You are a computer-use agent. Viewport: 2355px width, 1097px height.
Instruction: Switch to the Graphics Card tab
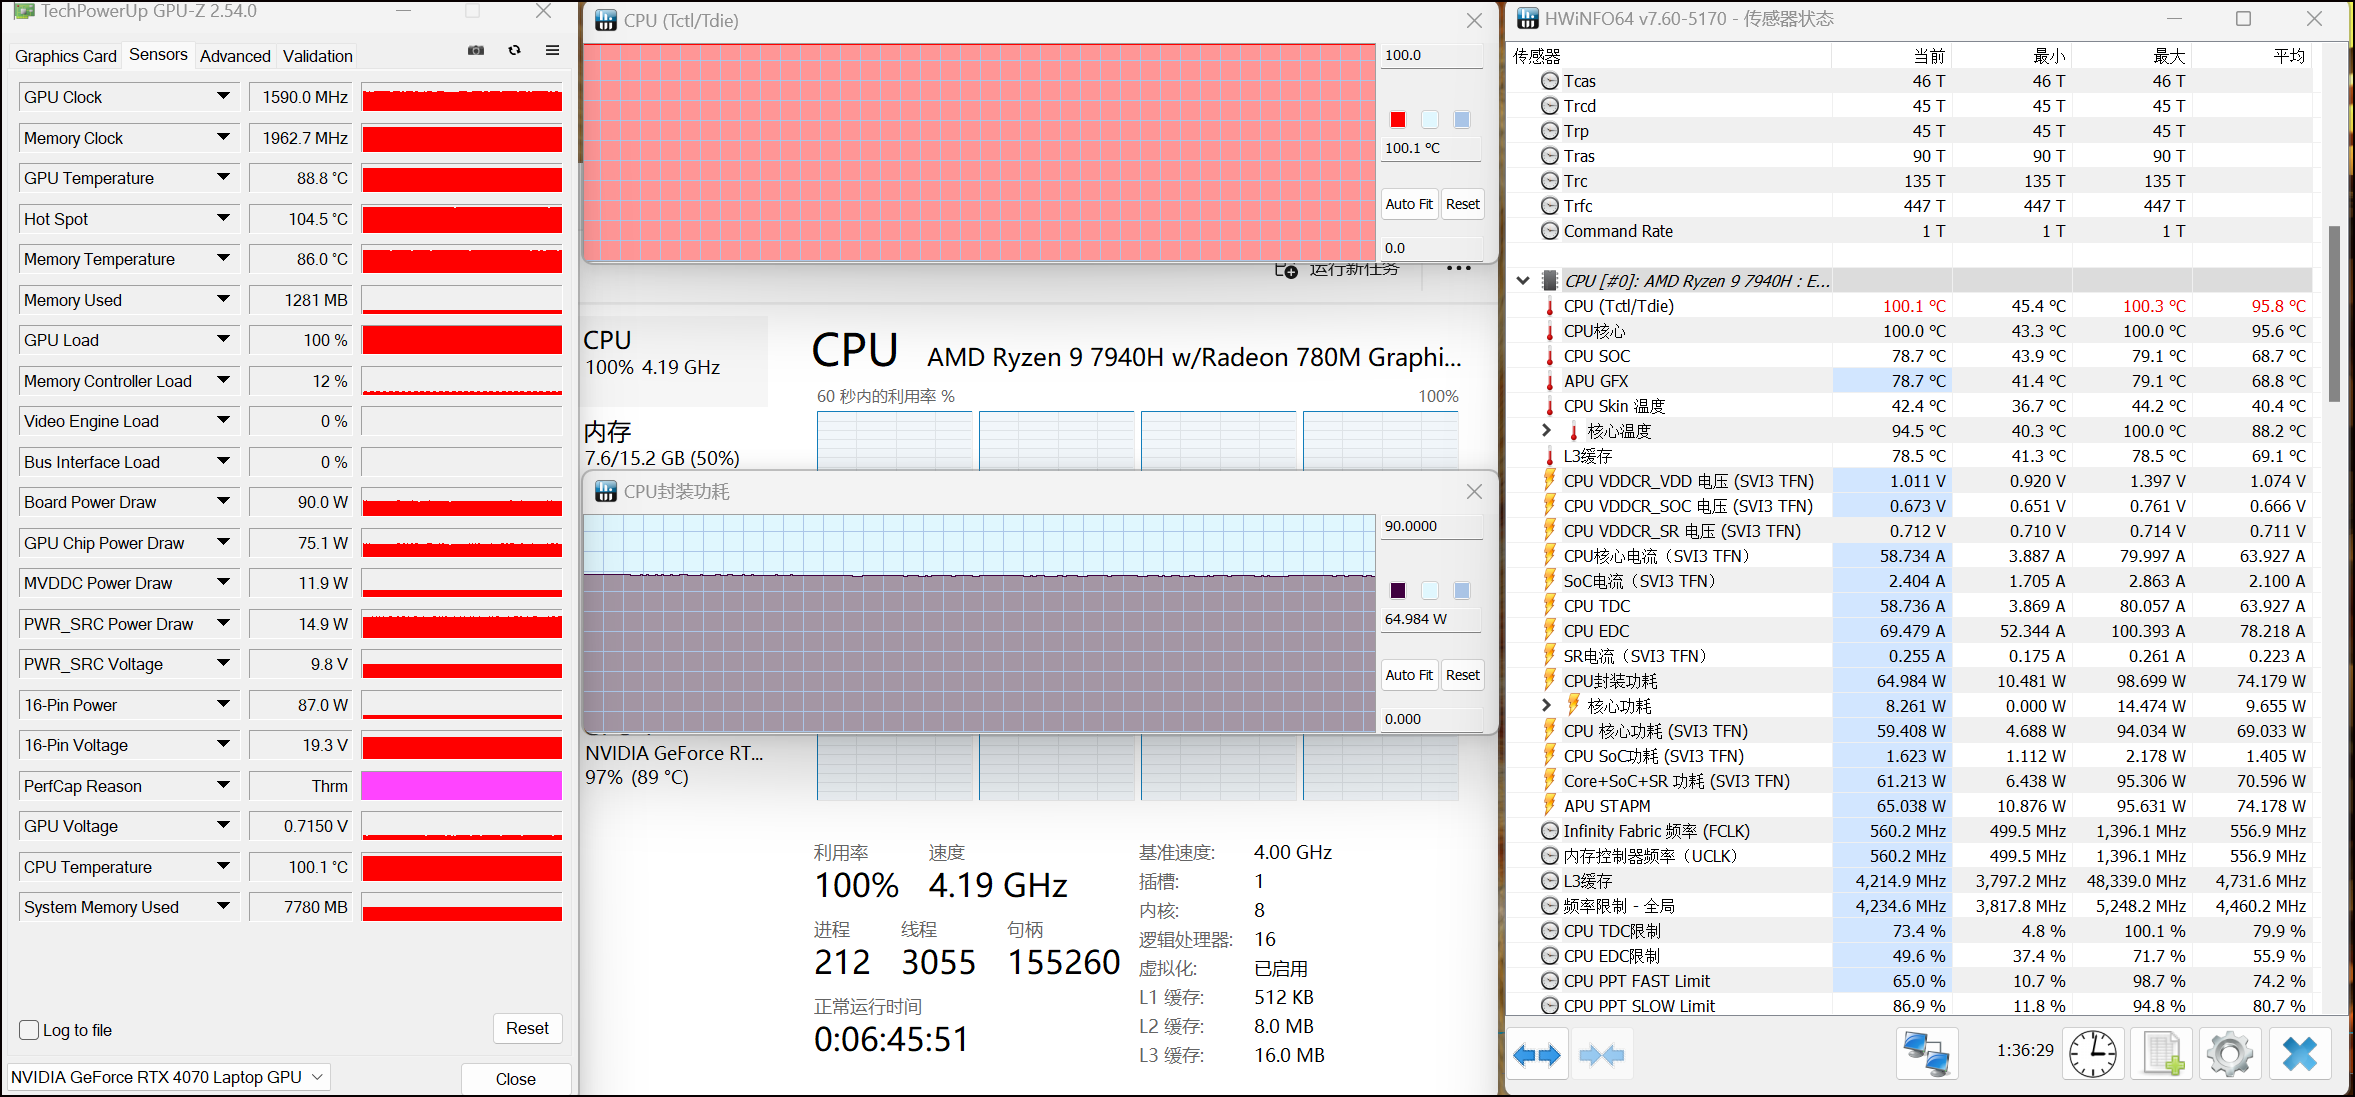(66, 56)
